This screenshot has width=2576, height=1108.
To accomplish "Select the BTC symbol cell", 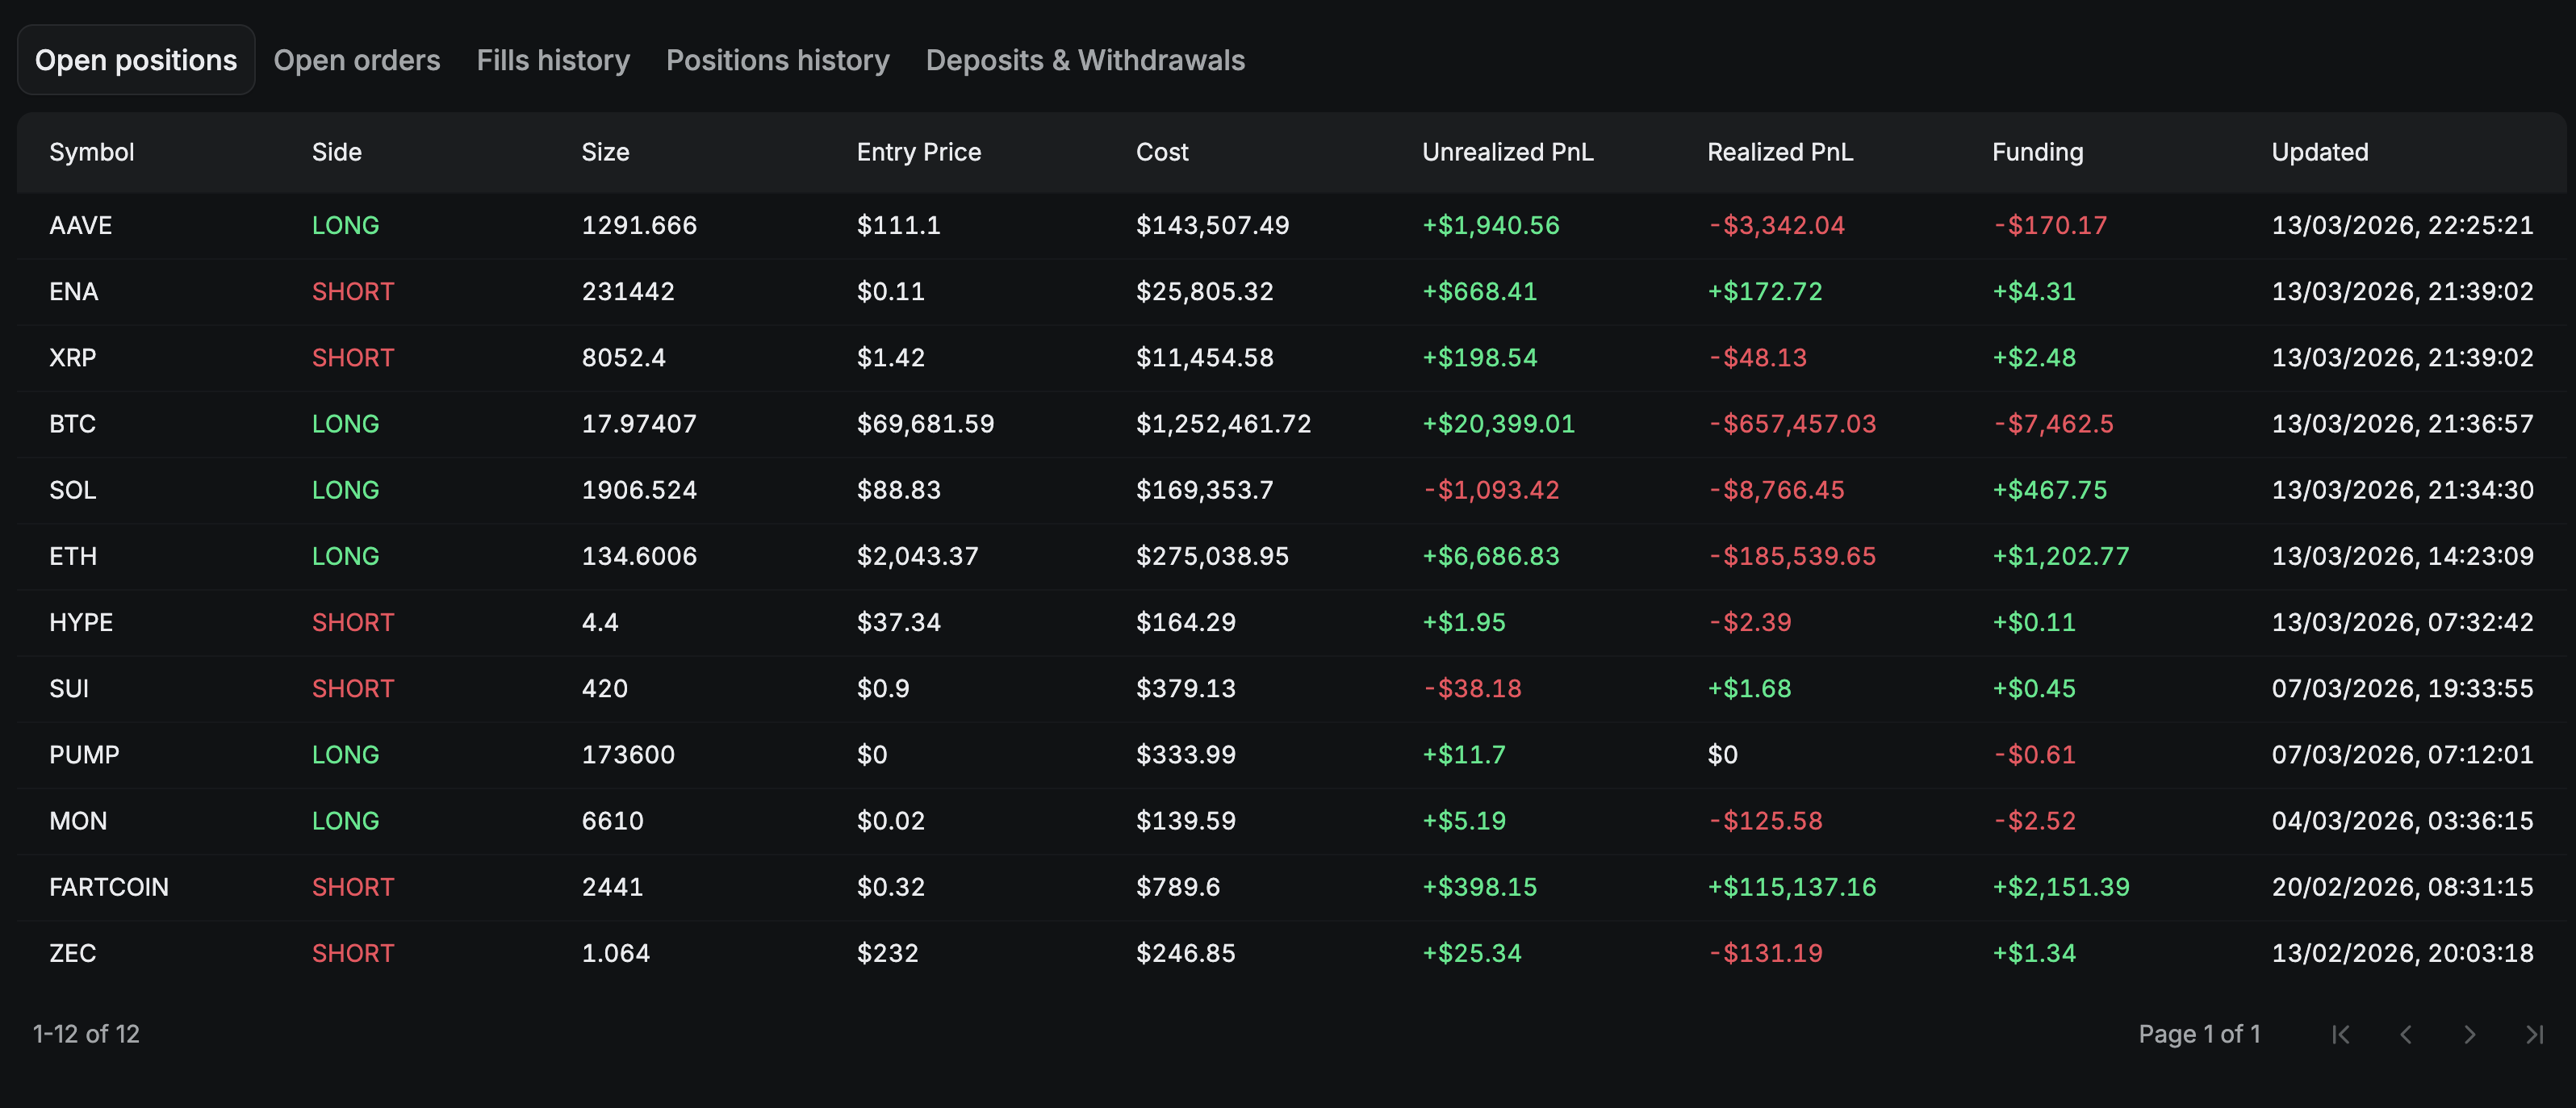I will [73, 424].
